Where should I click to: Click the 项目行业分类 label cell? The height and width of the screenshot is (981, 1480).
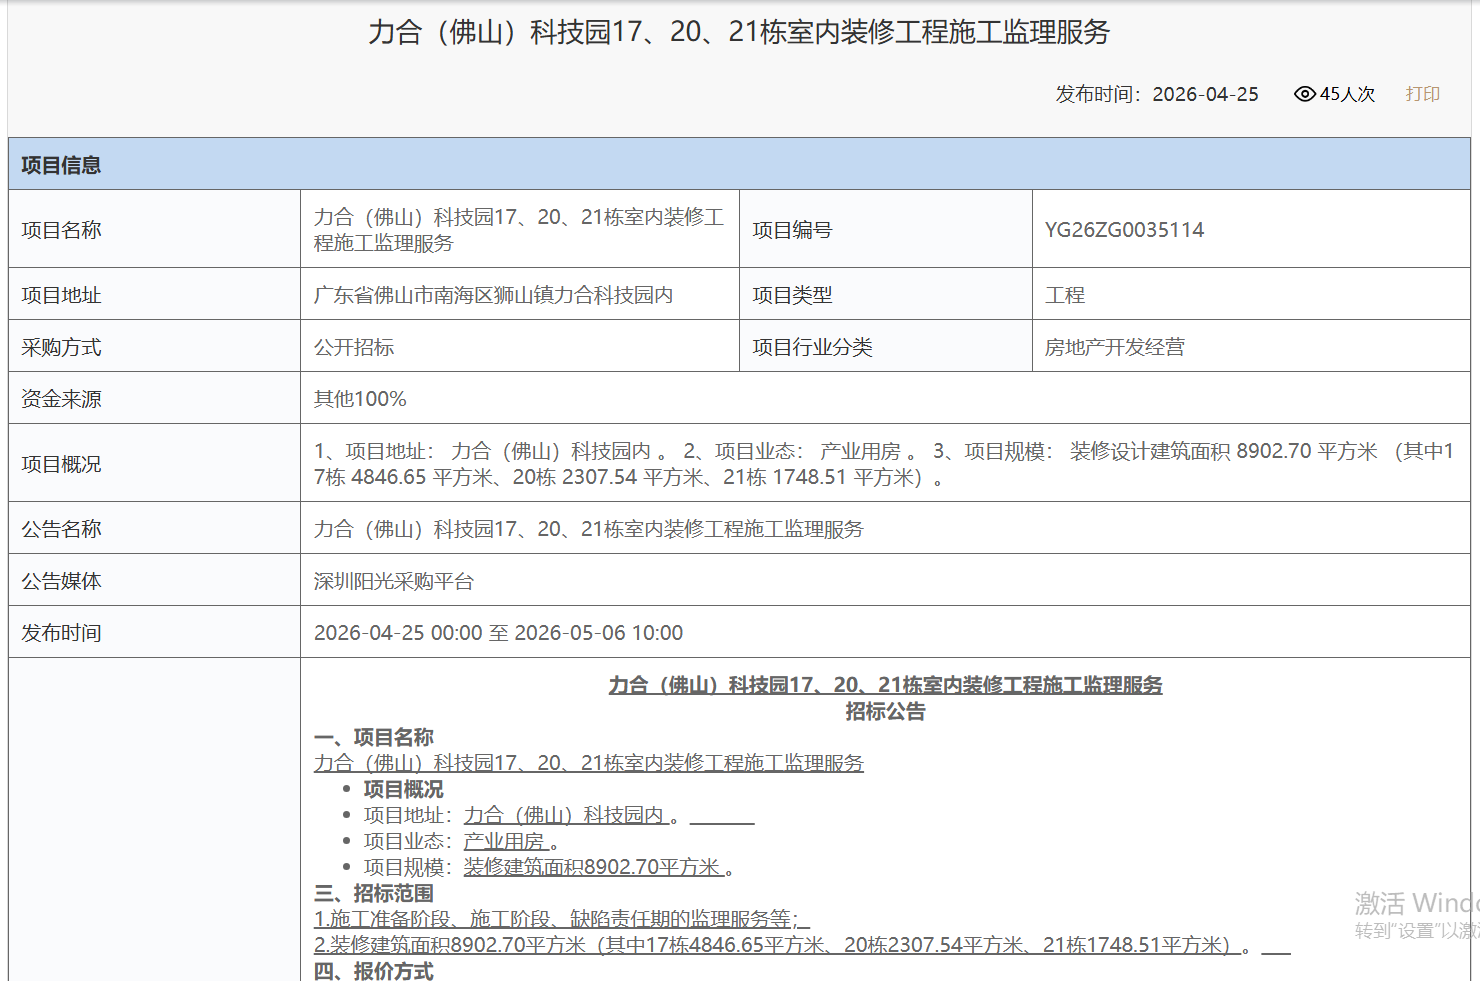pyautogui.click(x=886, y=346)
